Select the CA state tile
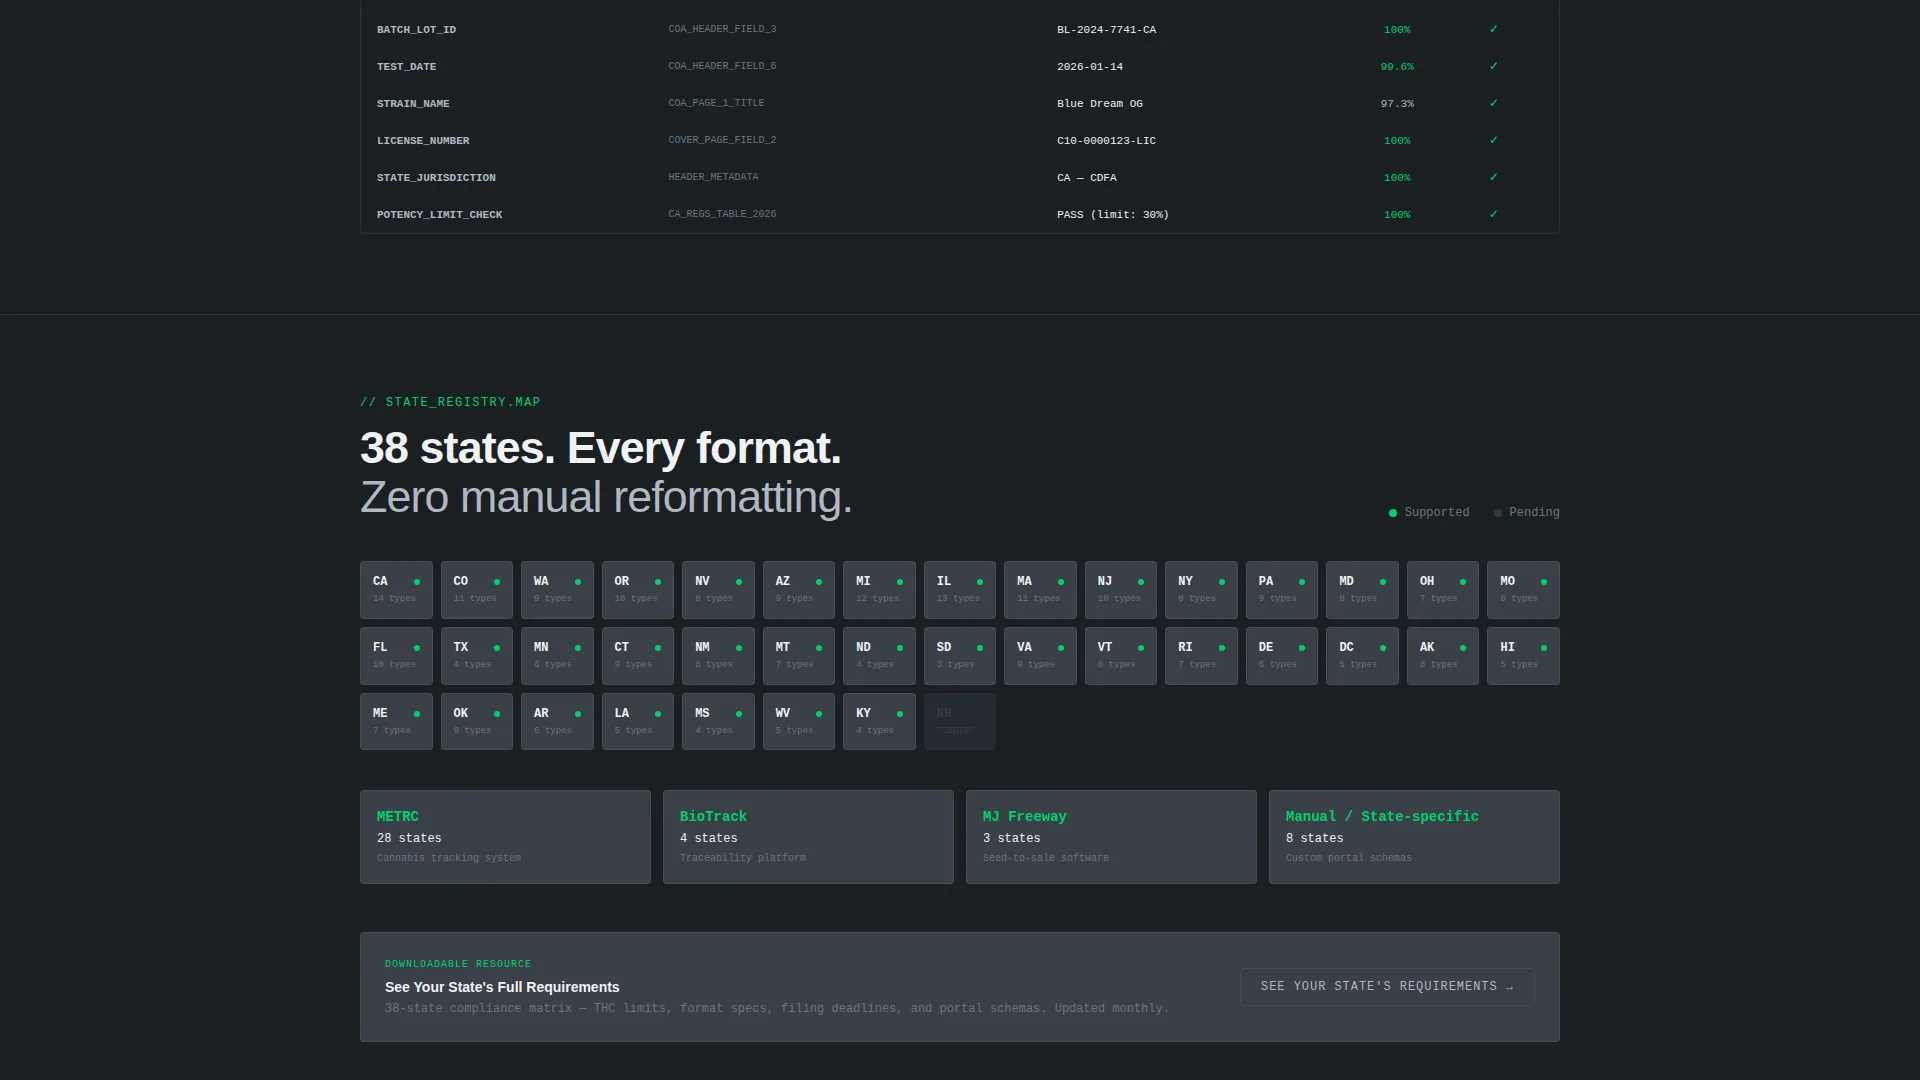The image size is (1920, 1080). (x=396, y=590)
